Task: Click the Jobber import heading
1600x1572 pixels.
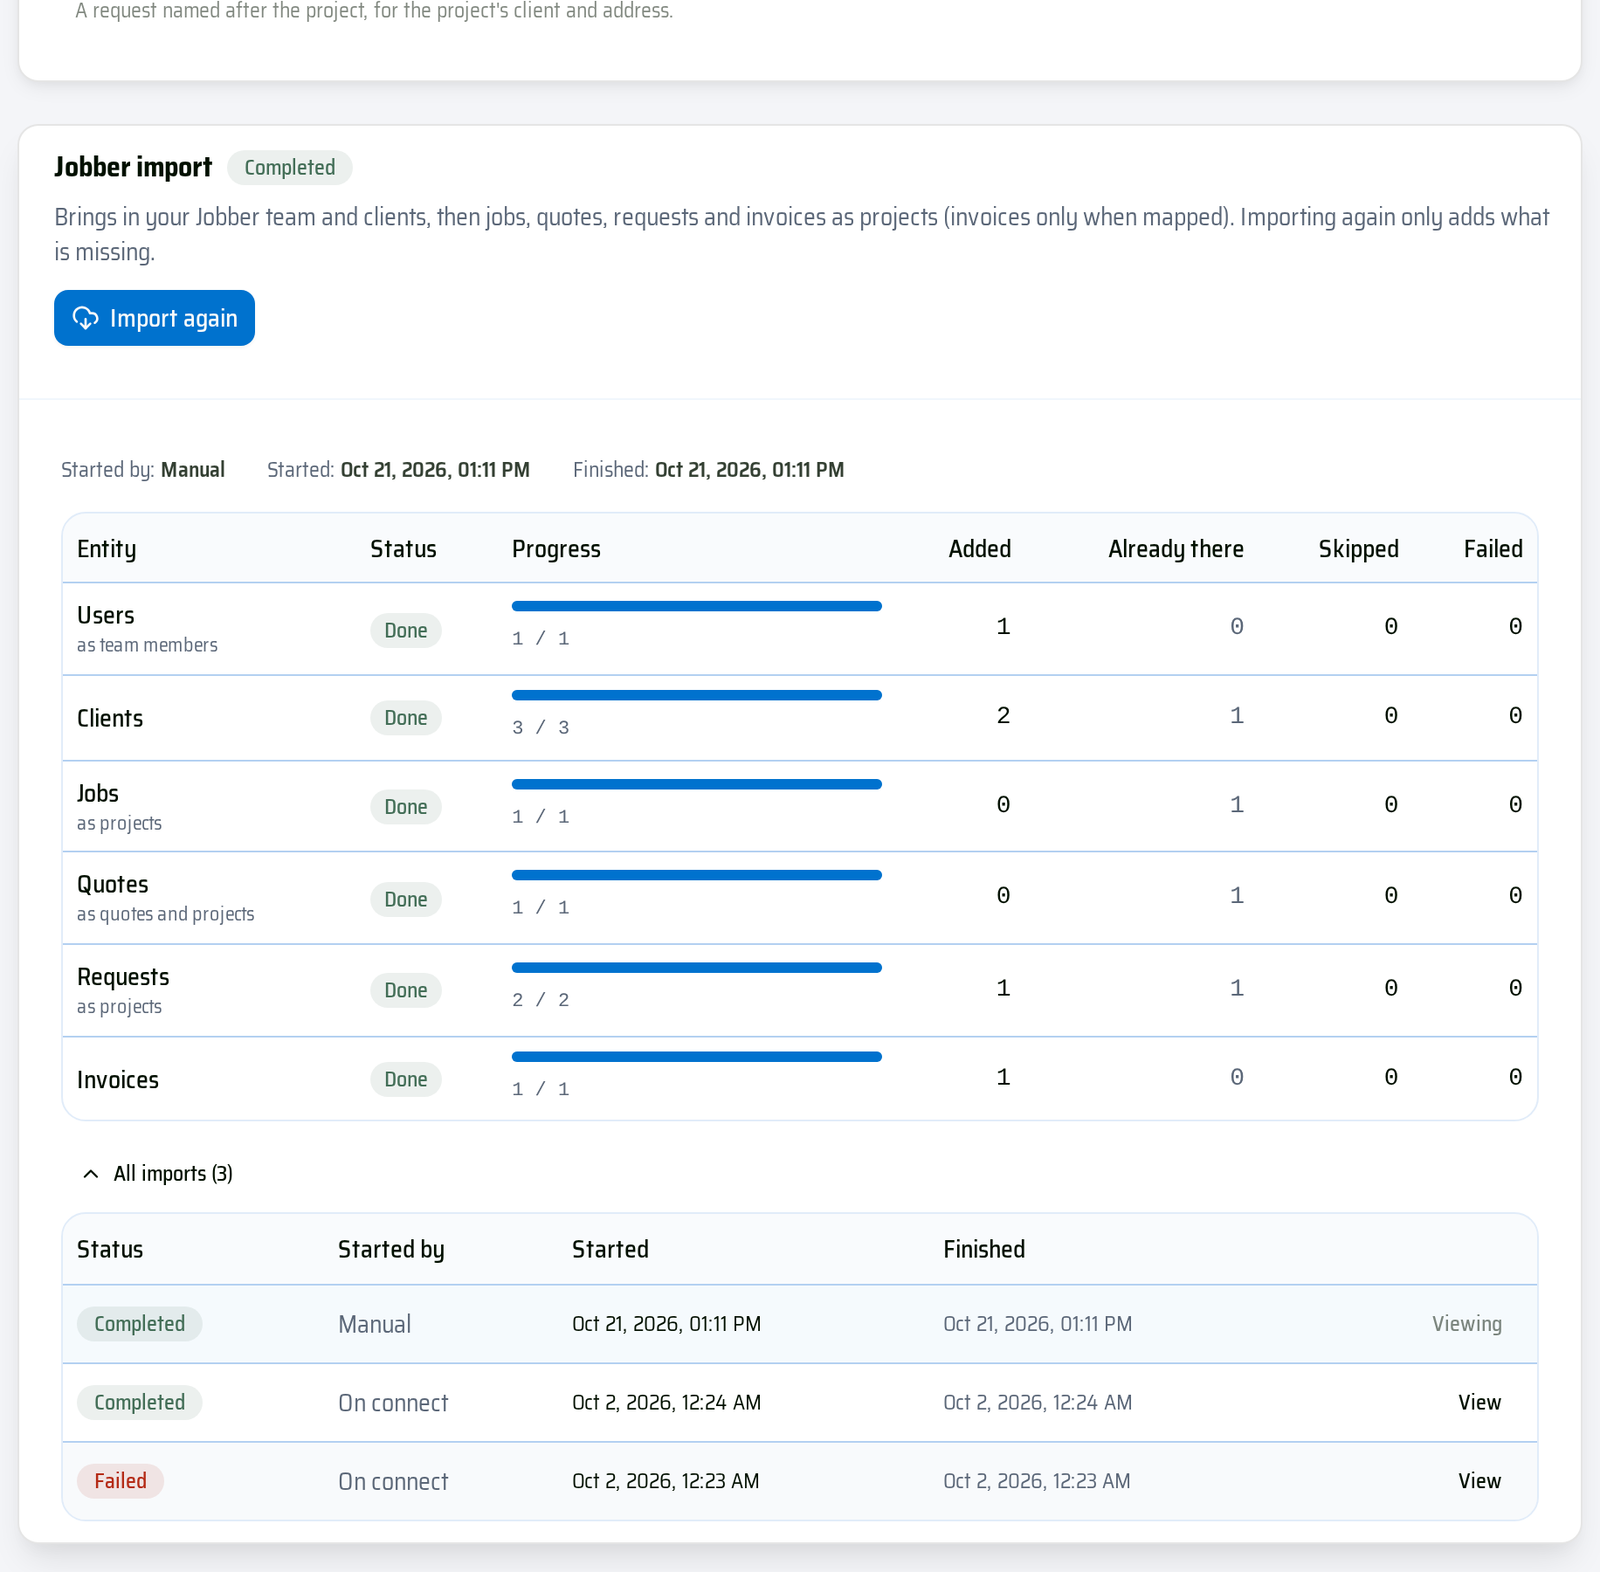Action: click(133, 167)
